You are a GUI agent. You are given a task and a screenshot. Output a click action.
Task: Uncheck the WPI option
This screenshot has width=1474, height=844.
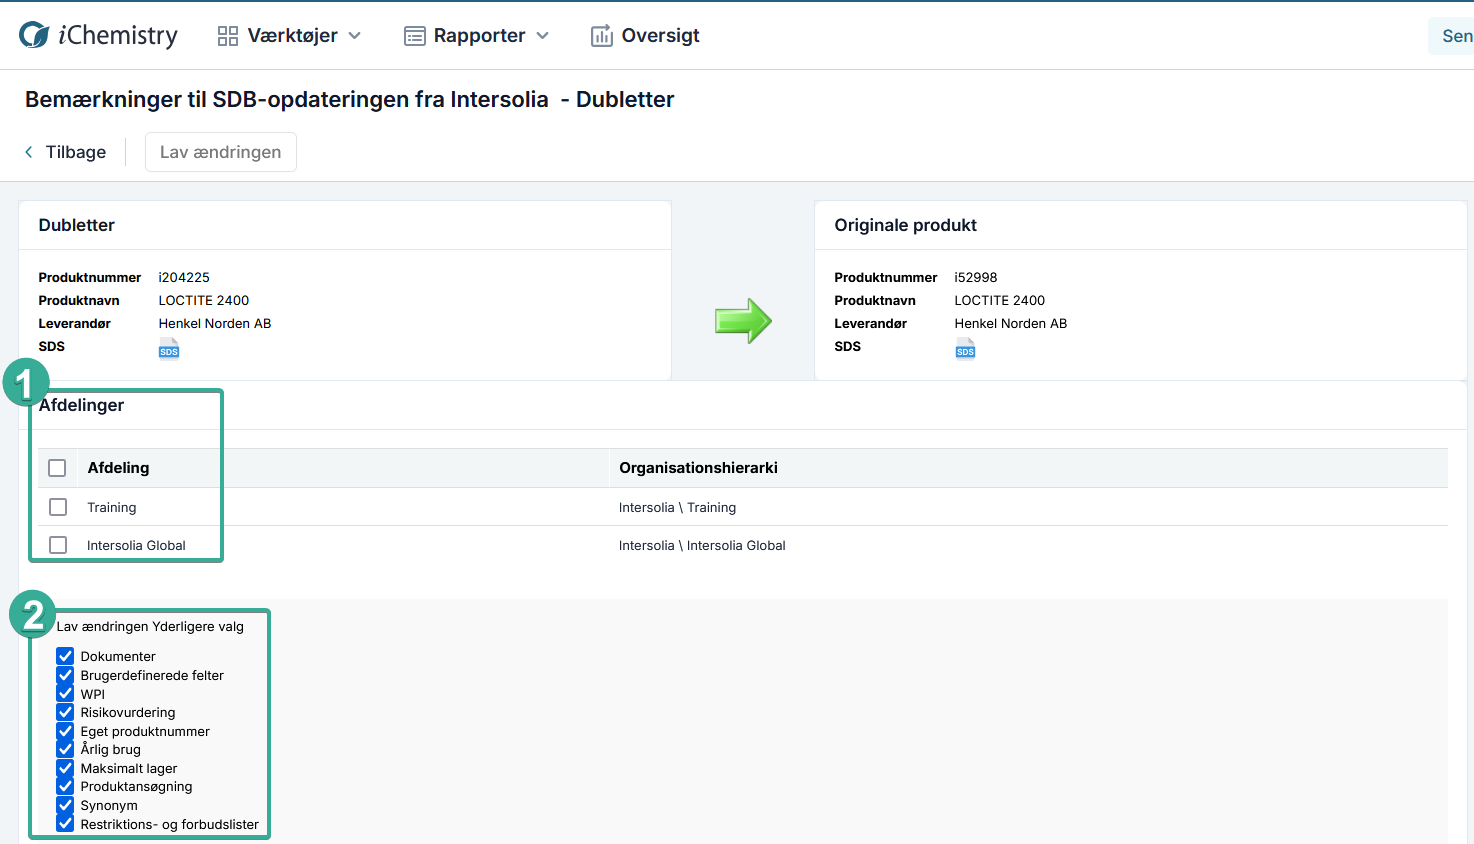coord(65,694)
